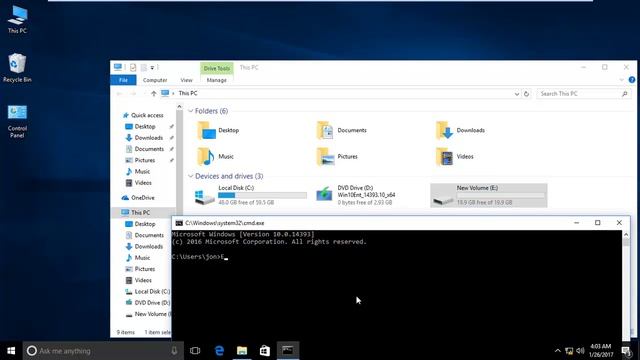Click the taskbar clock showing 4:03 AM
Screen dimensions: 640x360
coord(601,351)
